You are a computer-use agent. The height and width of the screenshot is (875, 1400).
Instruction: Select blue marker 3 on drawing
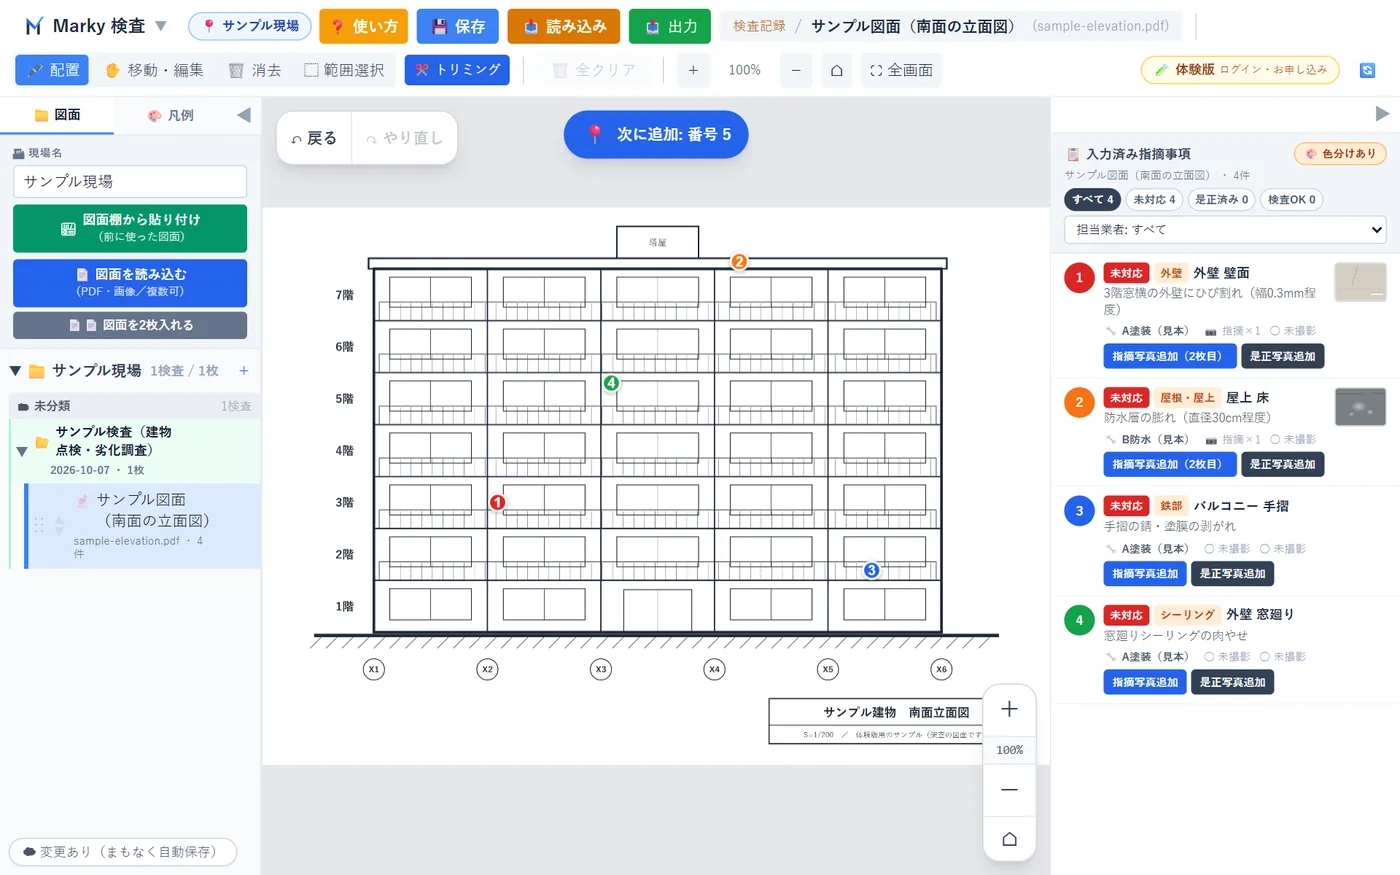click(x=871, y=570)
